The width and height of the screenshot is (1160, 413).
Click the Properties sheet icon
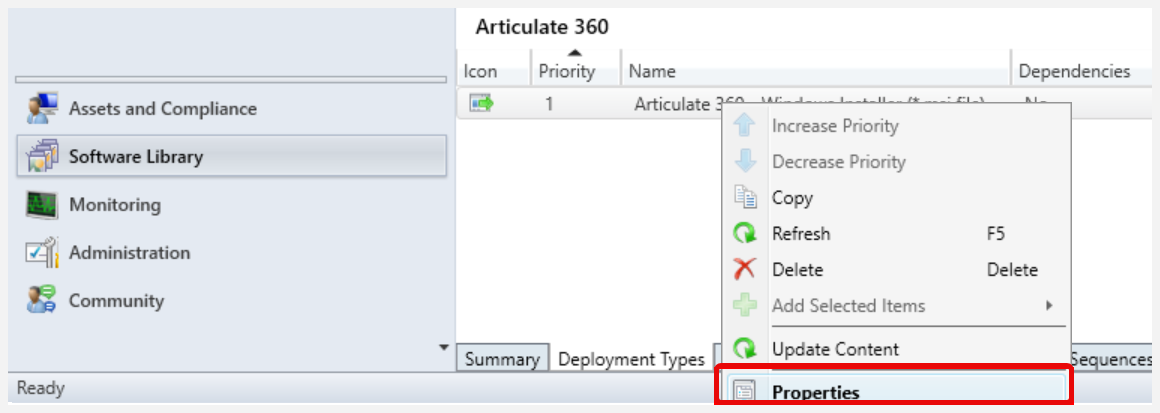pyautogui.click(x=745, y=391)
